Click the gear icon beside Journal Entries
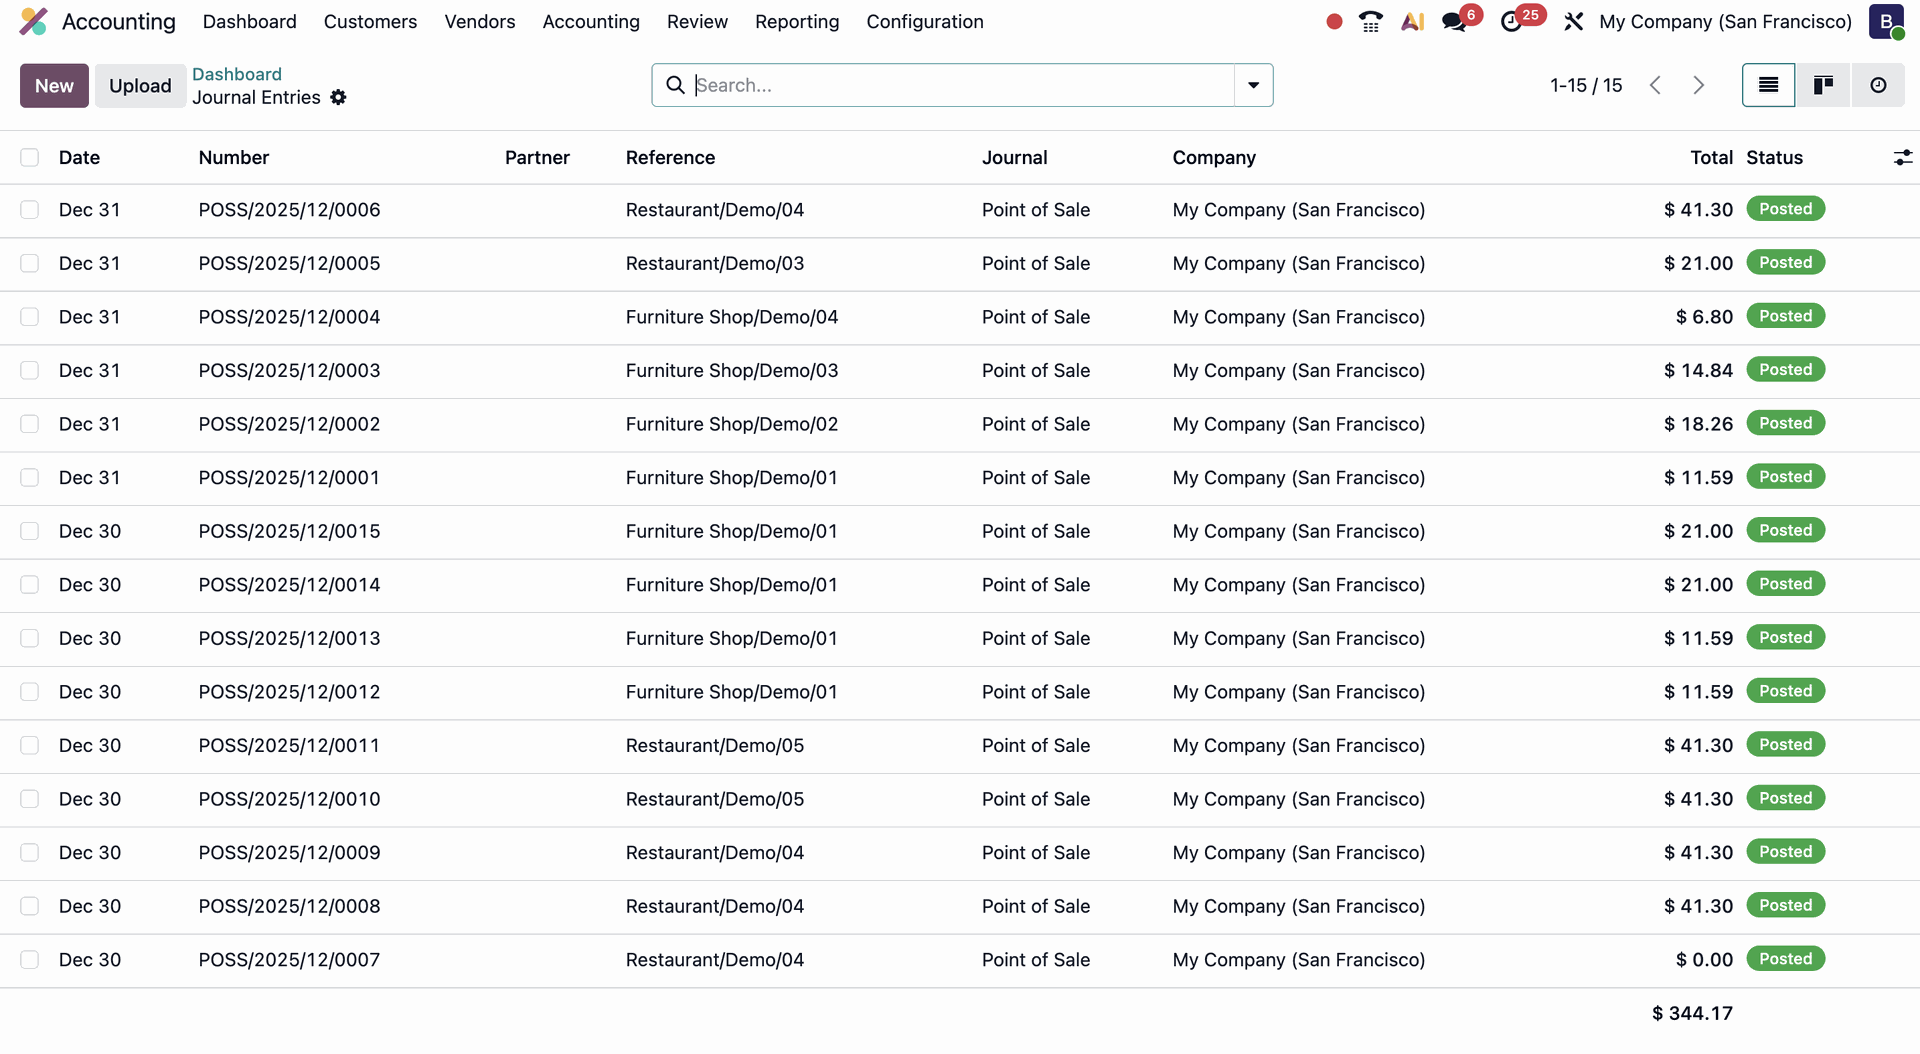Viewport: 1920px width, 1054px height. point(339,98)
